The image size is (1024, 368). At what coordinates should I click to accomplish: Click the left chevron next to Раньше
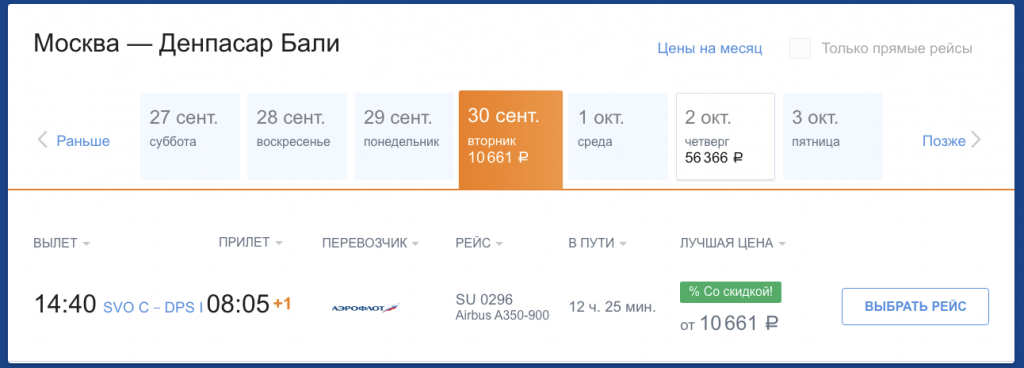(x=42, y=140)
